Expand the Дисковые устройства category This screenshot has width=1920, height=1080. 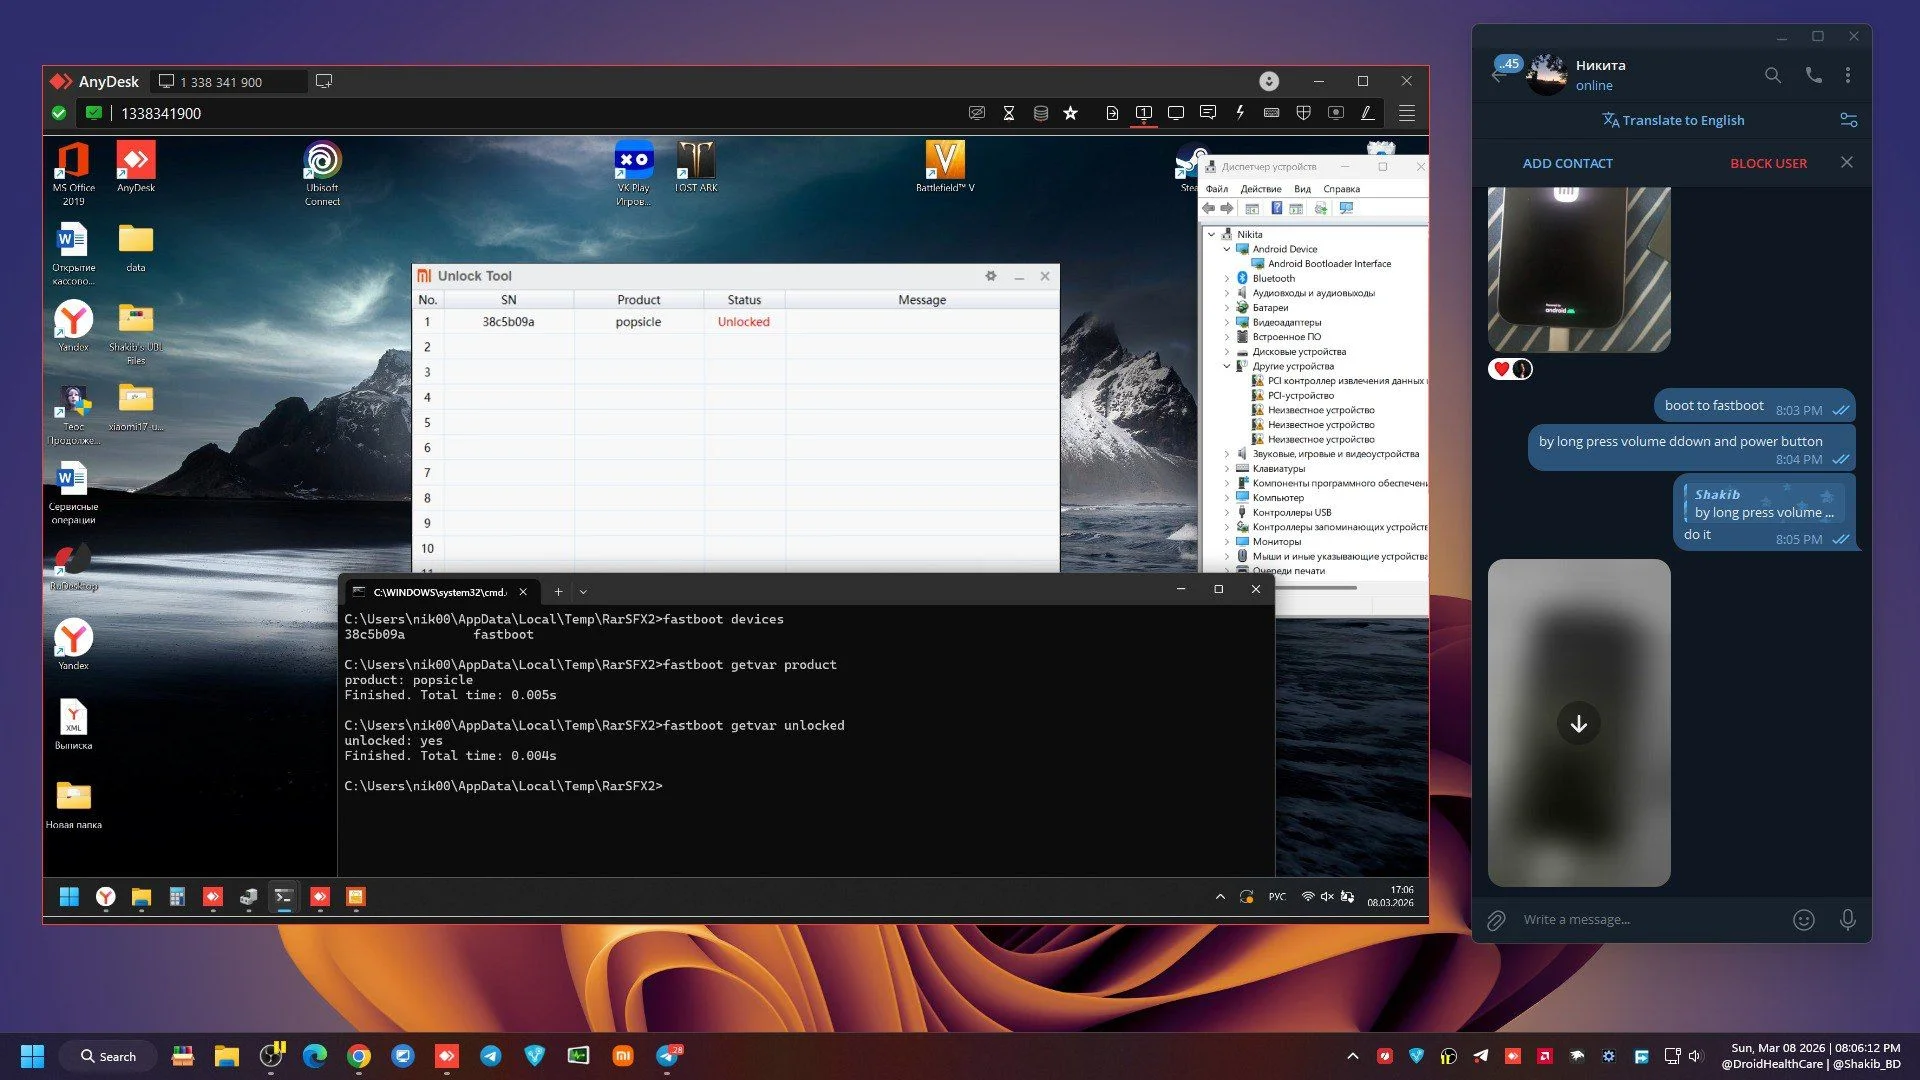(x=1227, y=352)
